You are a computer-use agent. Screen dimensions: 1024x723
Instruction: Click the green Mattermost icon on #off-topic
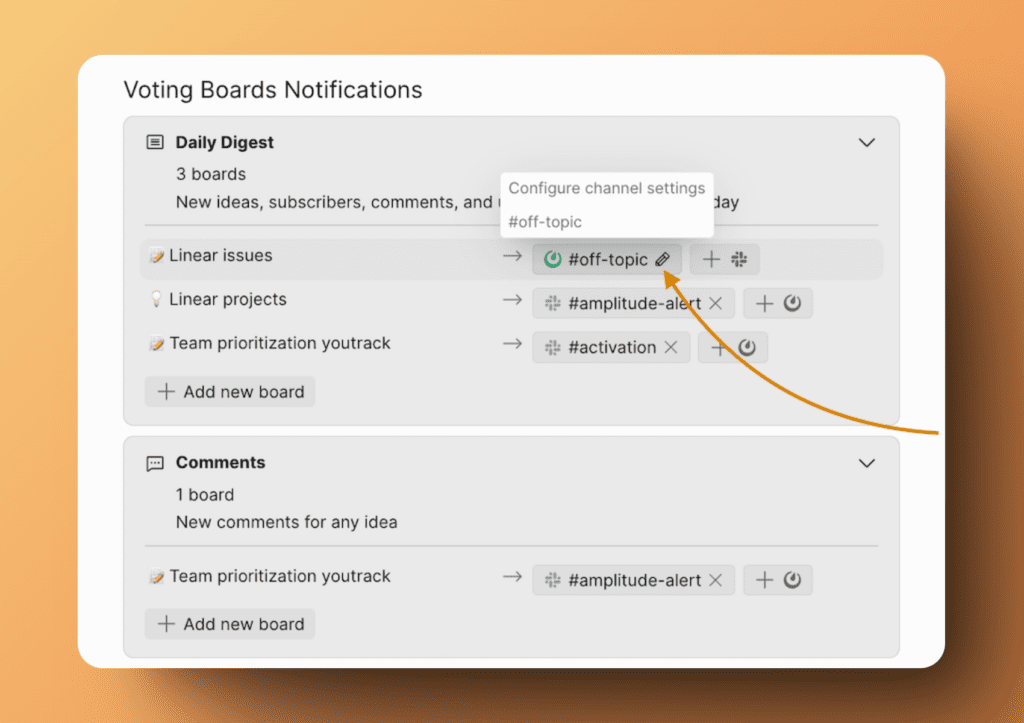tap(552, 260)
